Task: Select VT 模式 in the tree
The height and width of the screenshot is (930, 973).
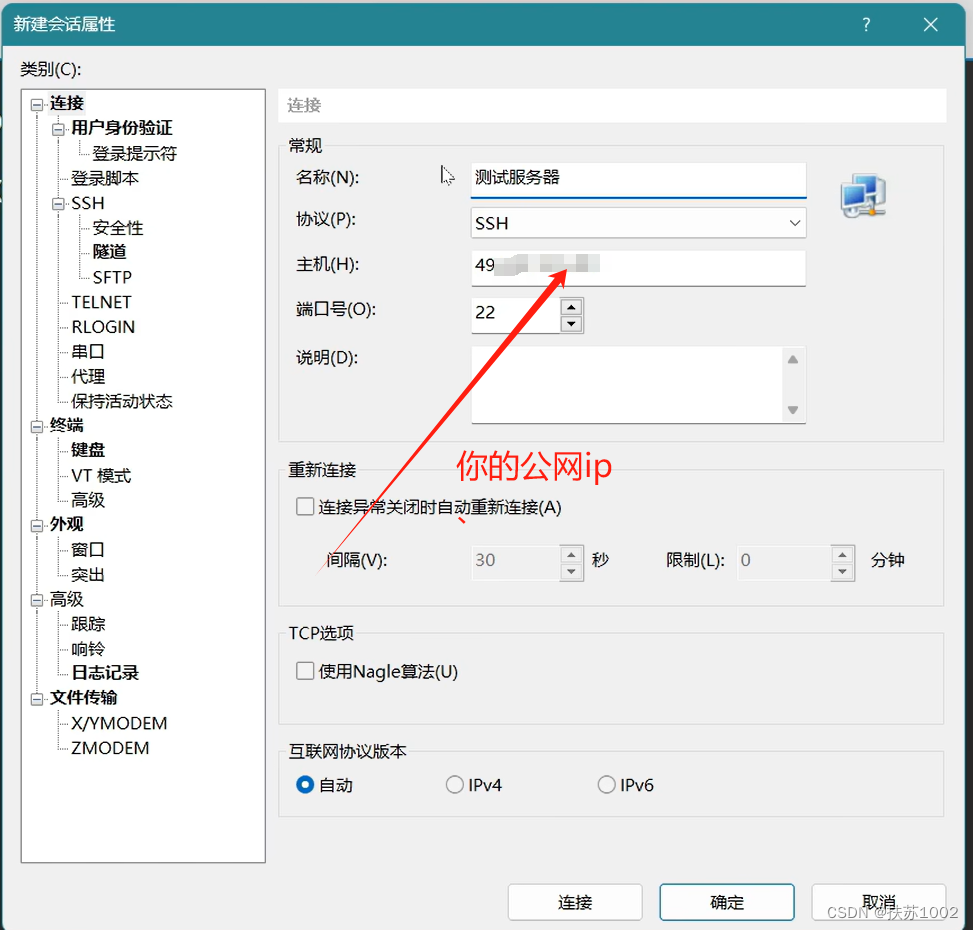Action: pyautogui.click(x=101, y=476)
